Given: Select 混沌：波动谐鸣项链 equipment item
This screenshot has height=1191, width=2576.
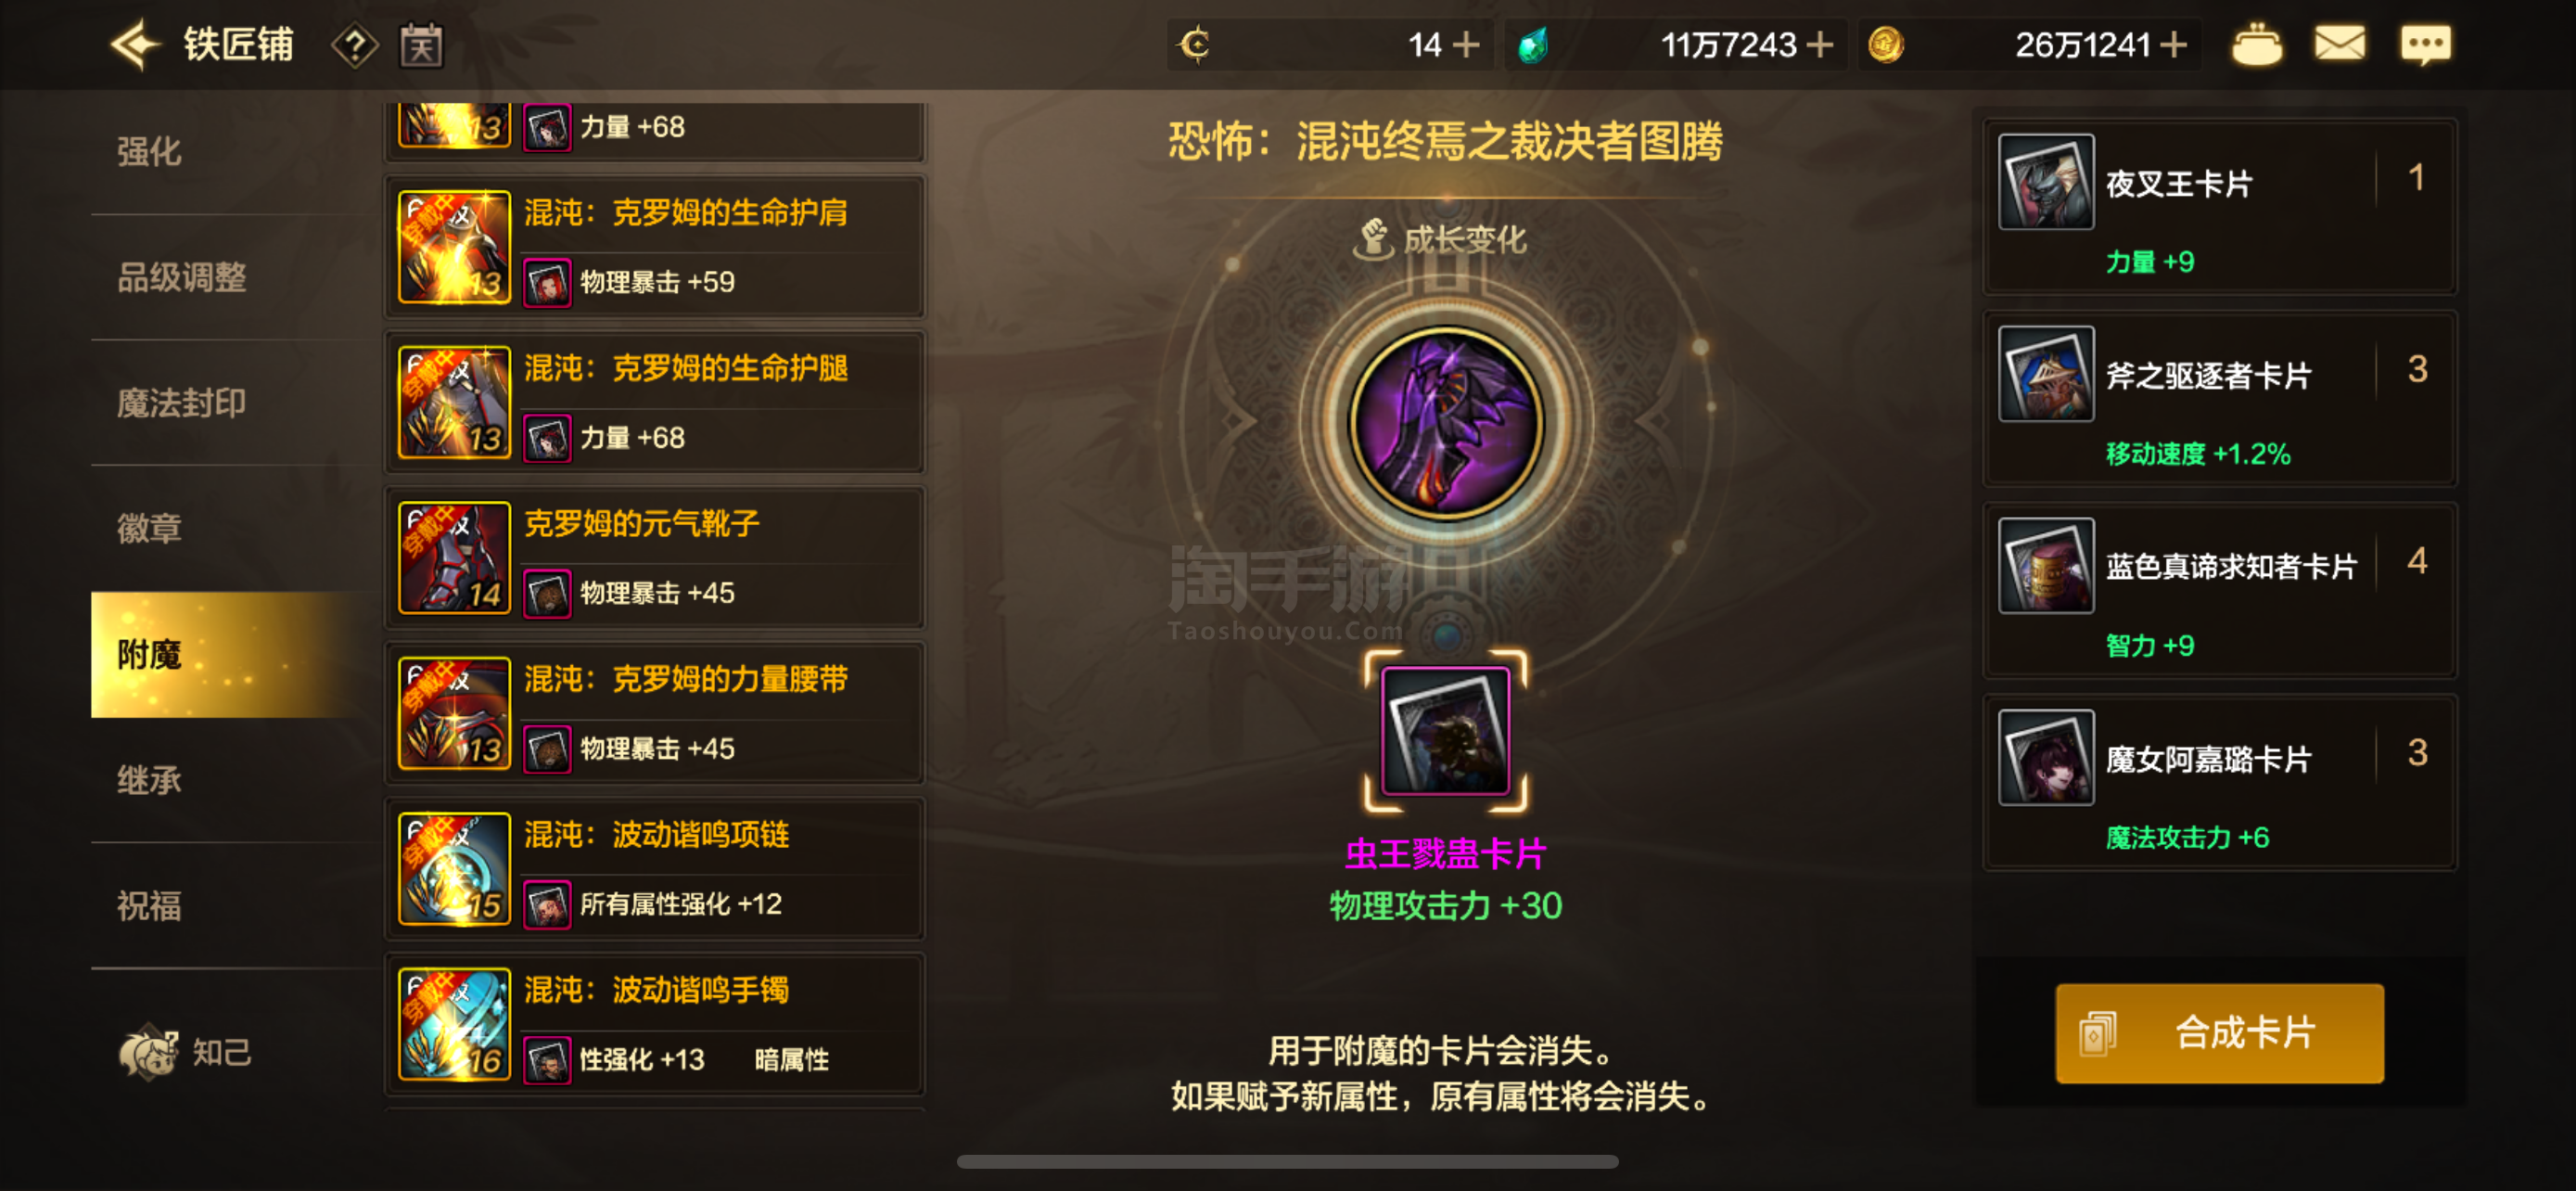Looking at the screenshot, I should tap(655, 869).
